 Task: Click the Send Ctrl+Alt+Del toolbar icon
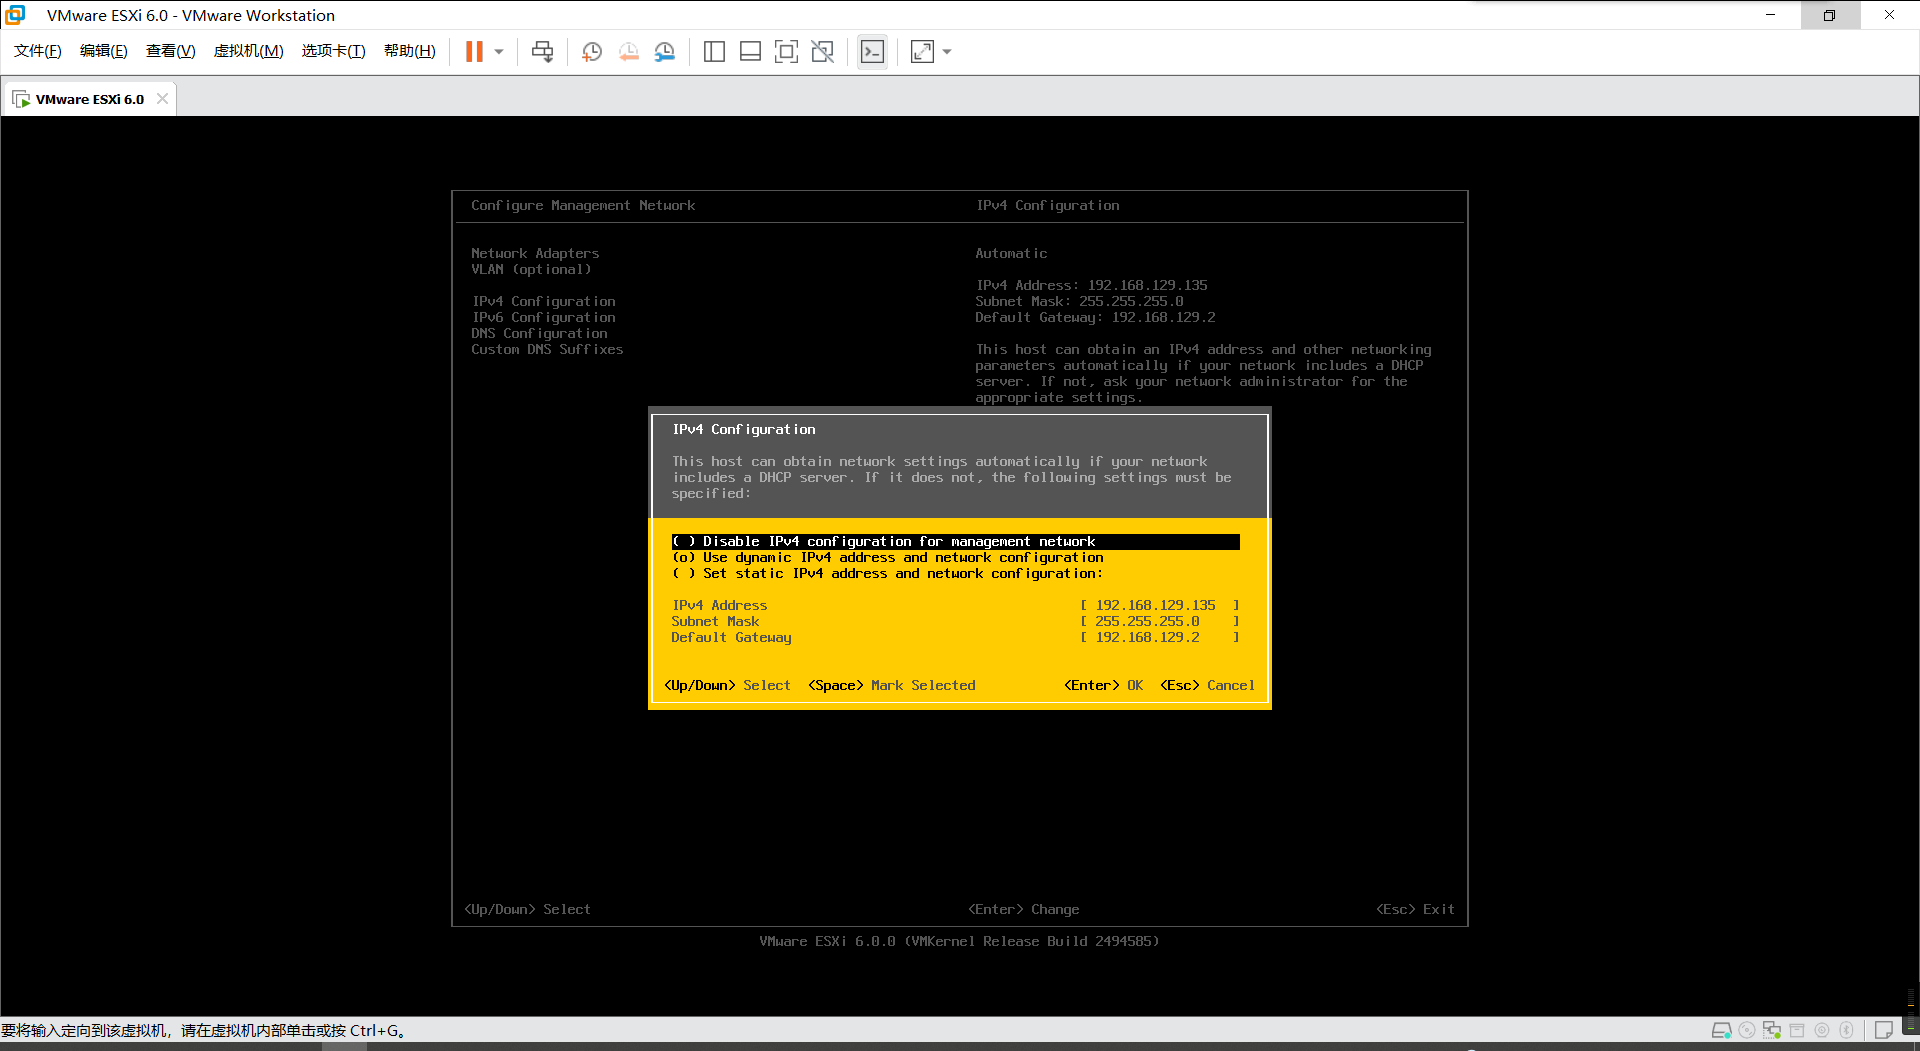click(x=542, y=51)
